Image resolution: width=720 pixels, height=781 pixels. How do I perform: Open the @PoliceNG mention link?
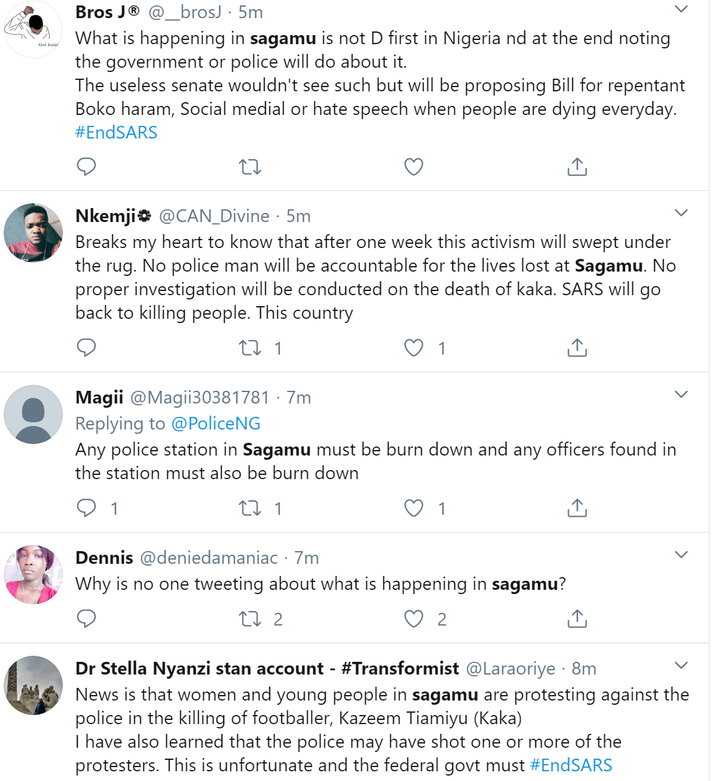[x=216, y=423]
